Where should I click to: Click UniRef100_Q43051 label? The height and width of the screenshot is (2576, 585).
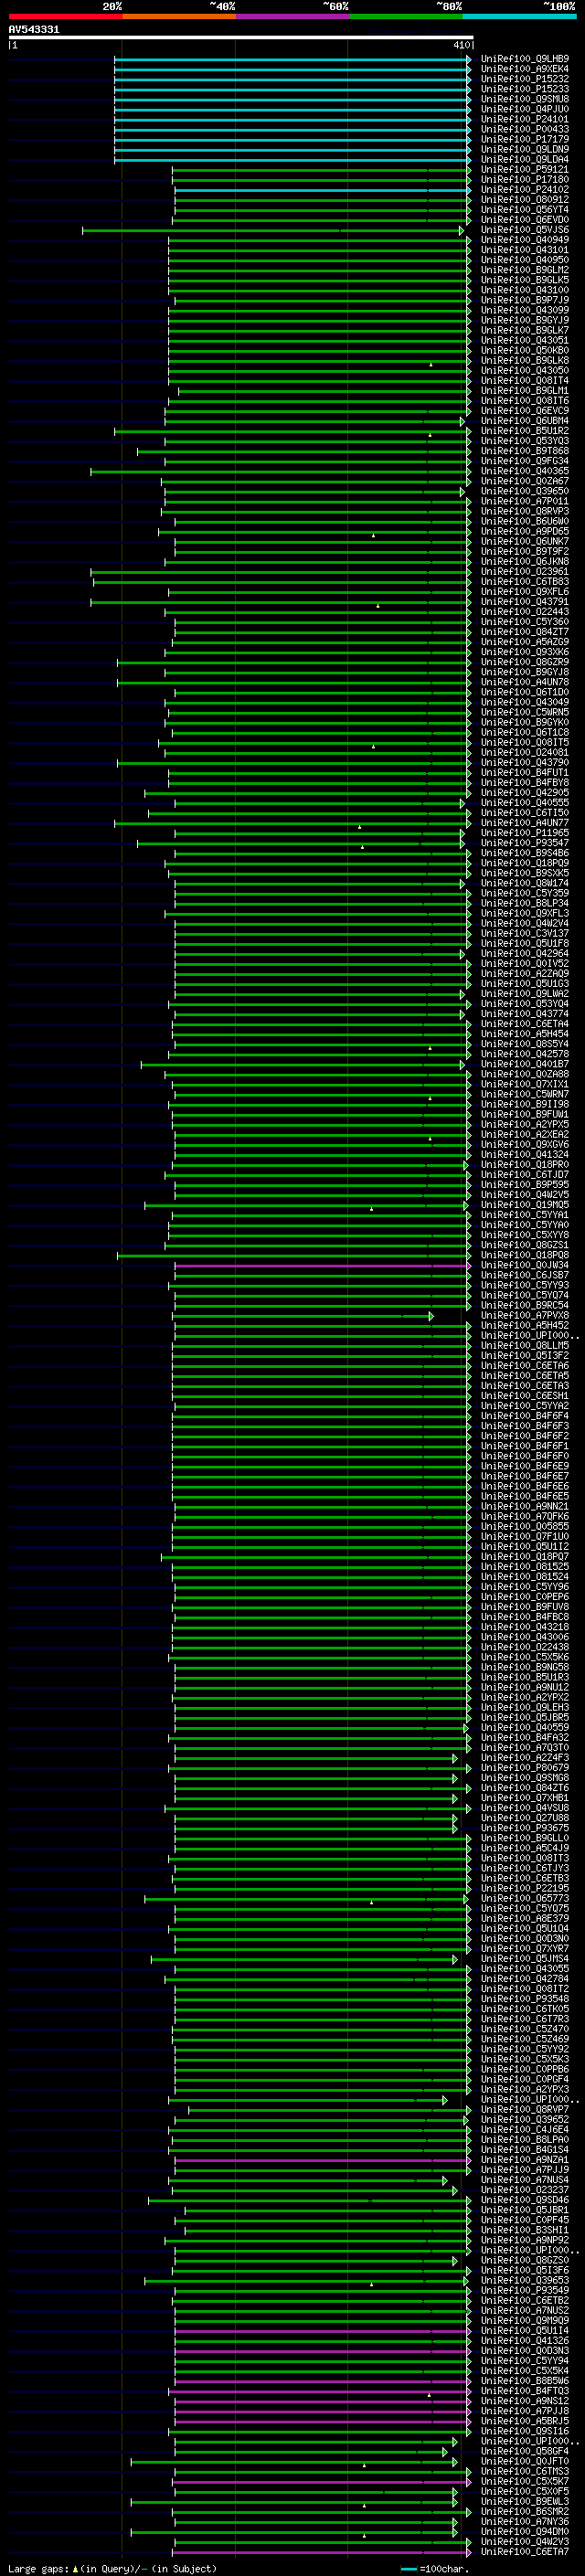(524, 341)
